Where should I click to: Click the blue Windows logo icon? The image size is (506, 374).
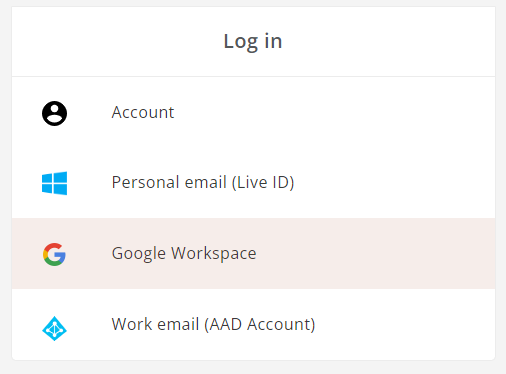pos(54,183)
